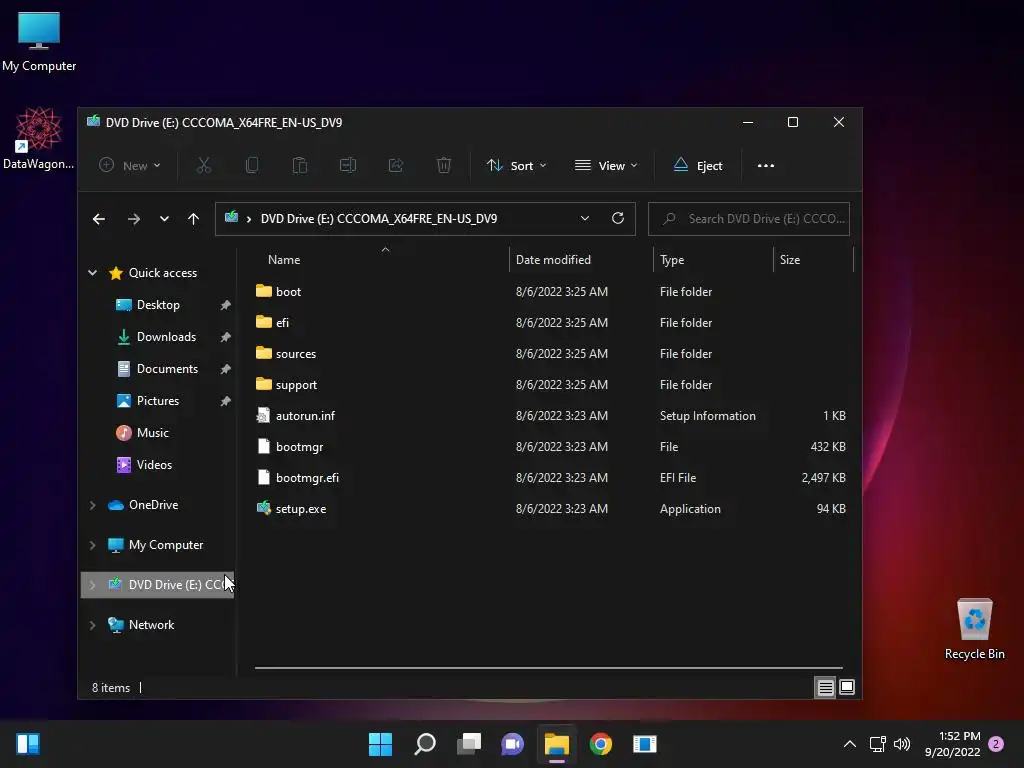Select Pictures in Quick access
1024x768 pixels.
pos(157,401)
